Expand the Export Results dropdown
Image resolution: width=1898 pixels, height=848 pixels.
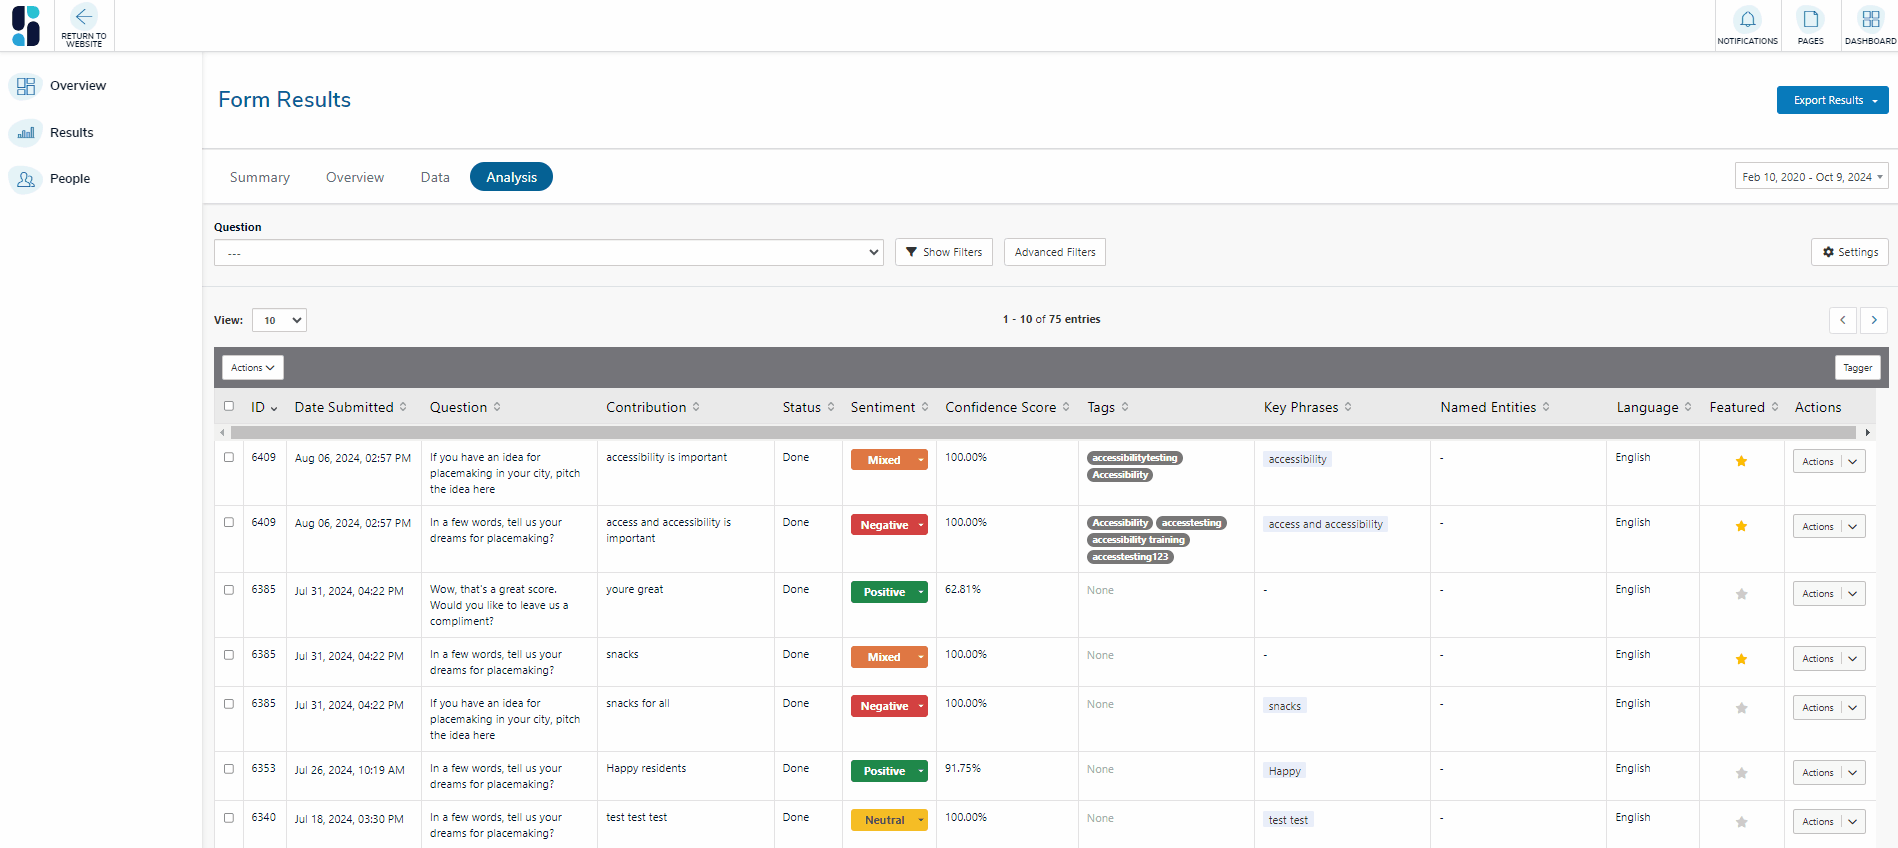pos(1832,100)
